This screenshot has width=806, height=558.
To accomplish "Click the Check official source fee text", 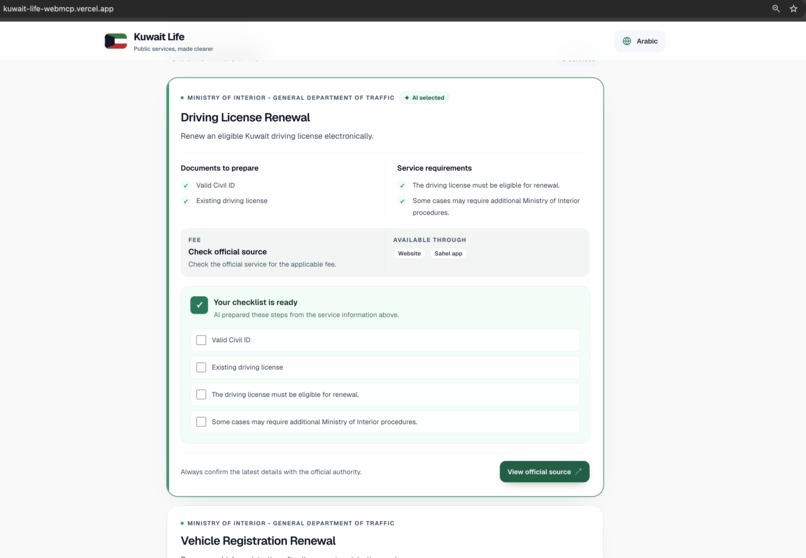I will (227, 252).
